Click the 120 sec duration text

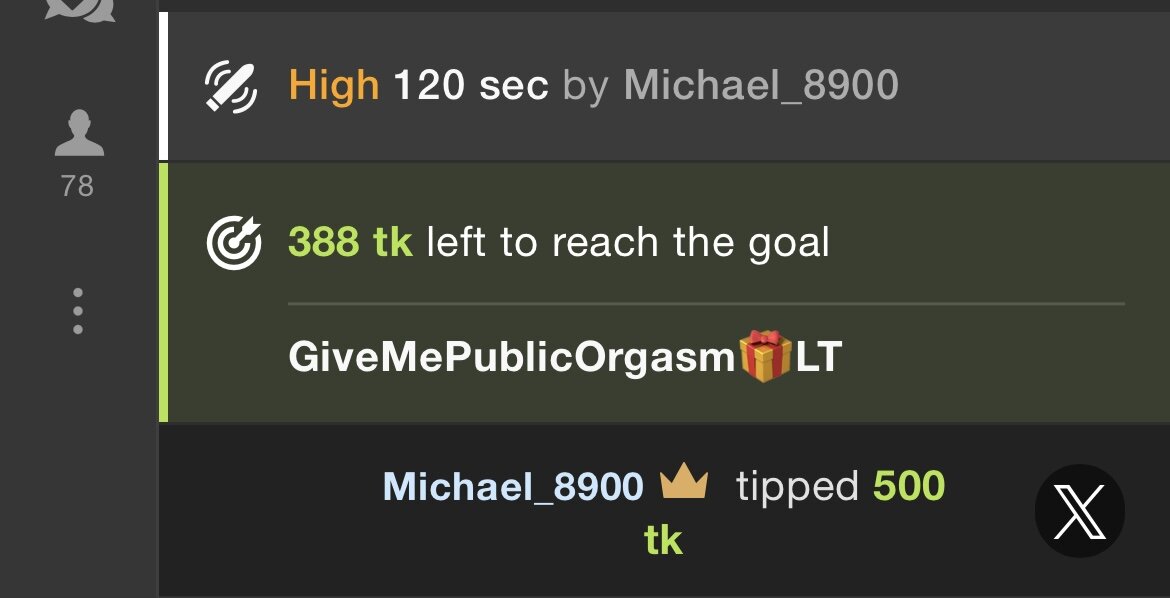tap(471, 84)
